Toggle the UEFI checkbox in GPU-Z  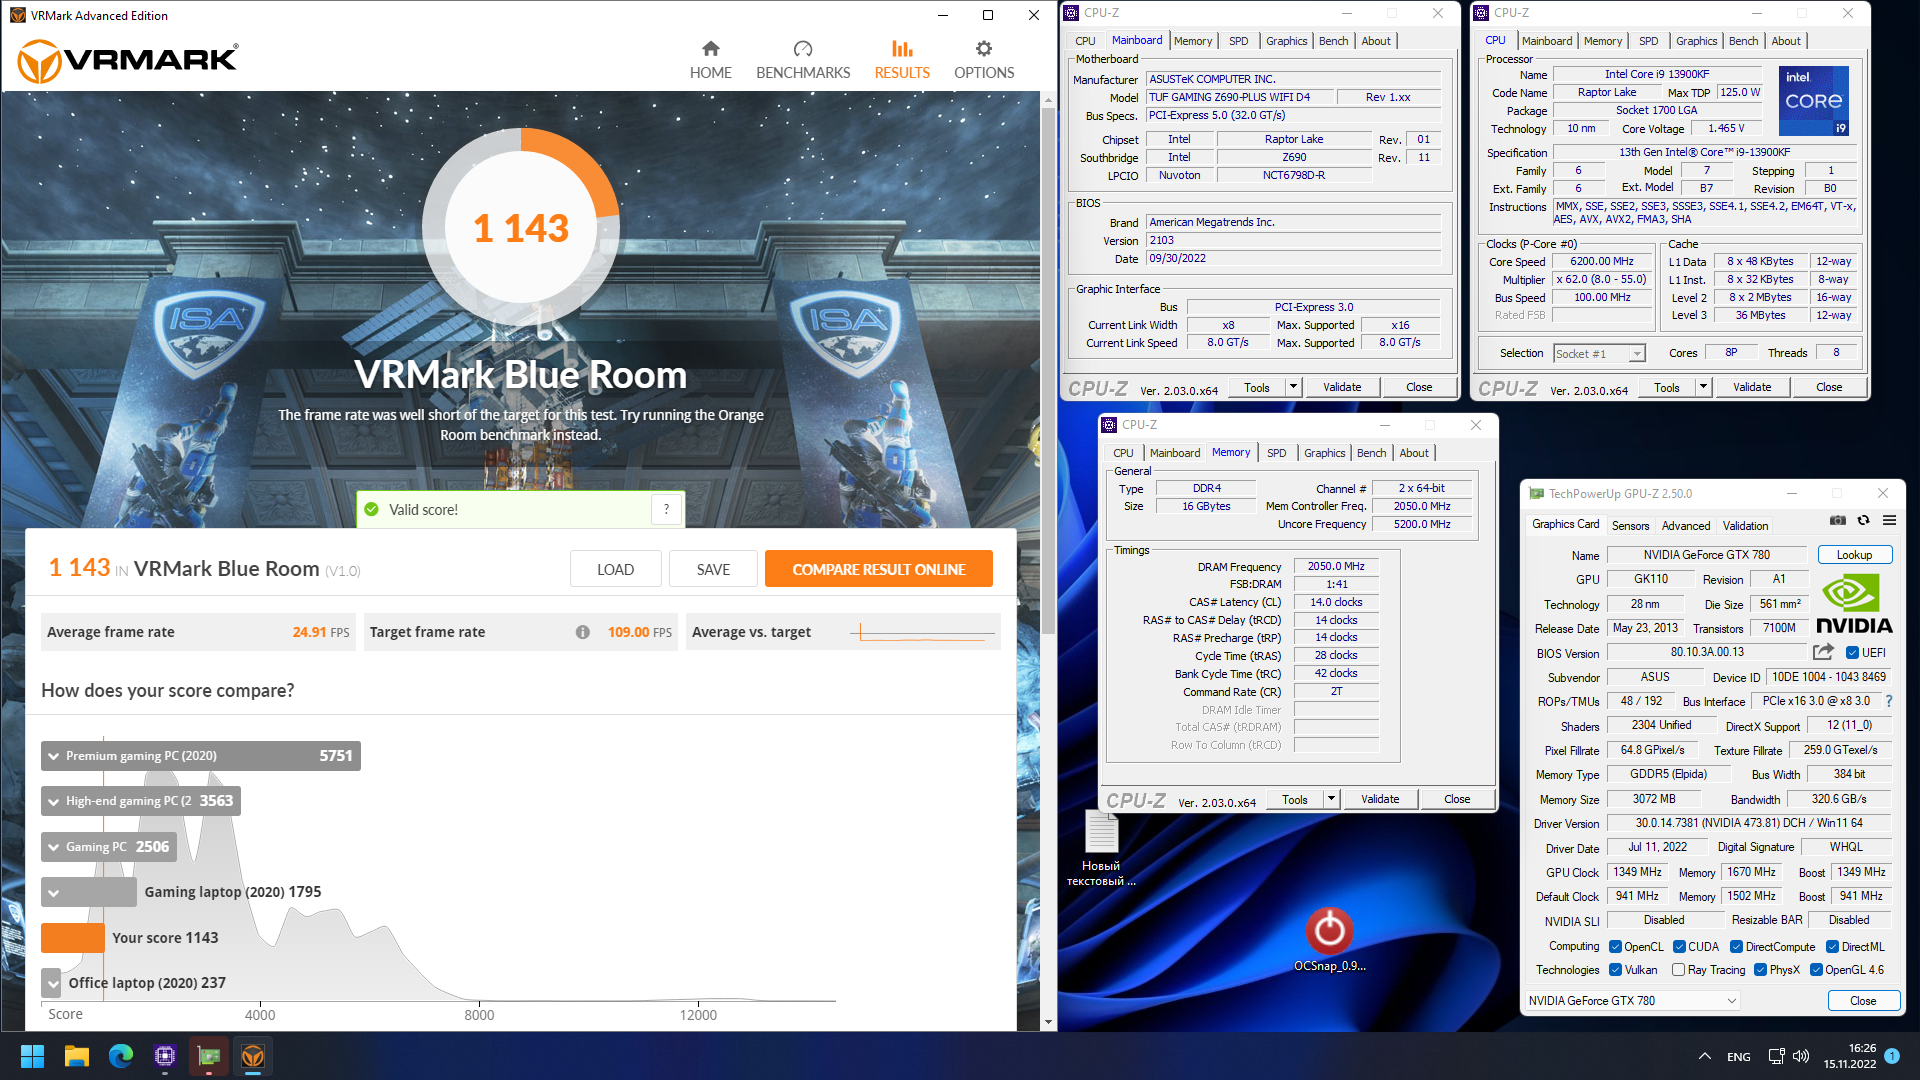pyautogui.click(x=1852, y=653)
